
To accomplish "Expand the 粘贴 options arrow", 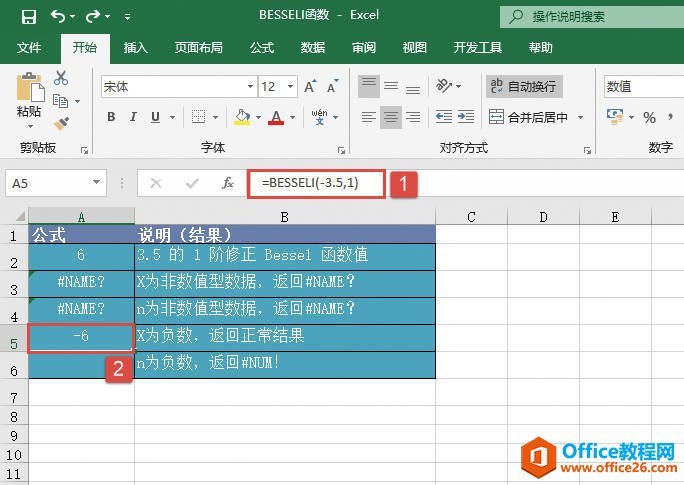I will 30,126.
